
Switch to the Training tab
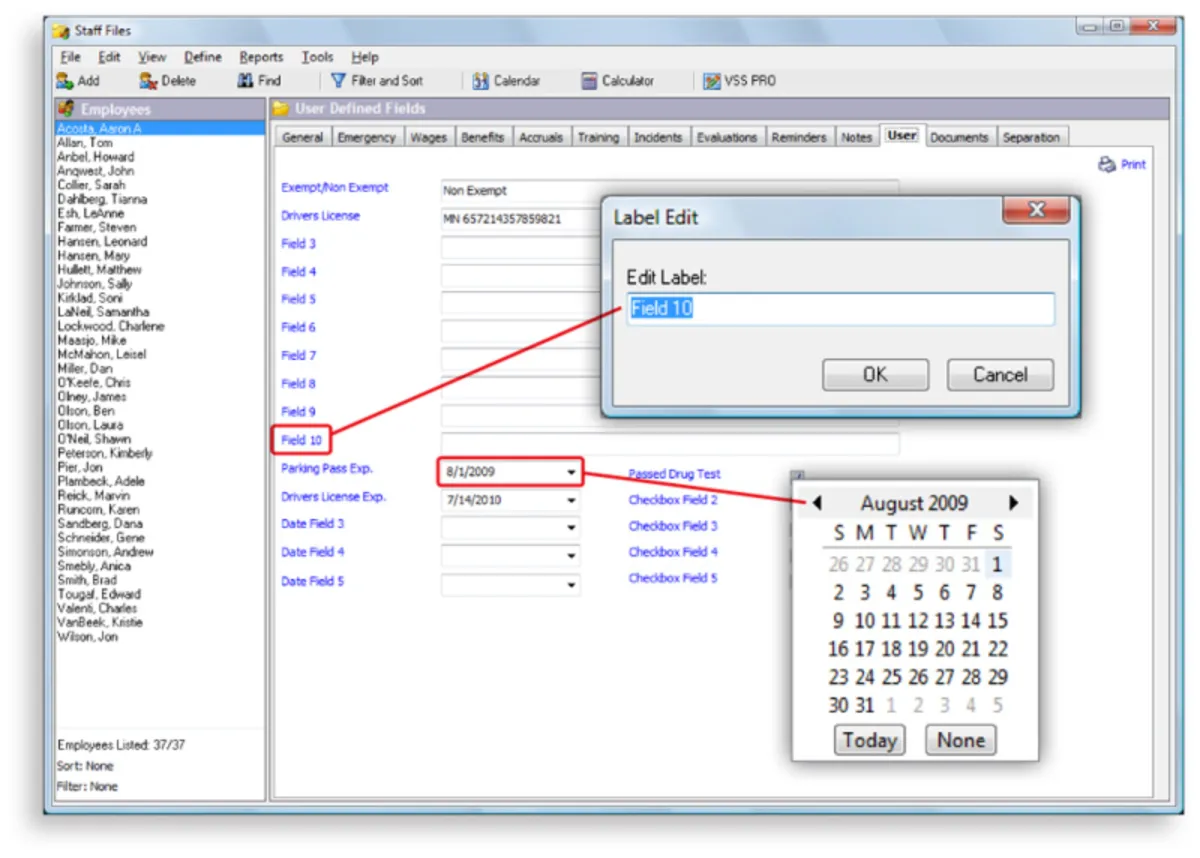pyautogui.click(x=598, y=138)
